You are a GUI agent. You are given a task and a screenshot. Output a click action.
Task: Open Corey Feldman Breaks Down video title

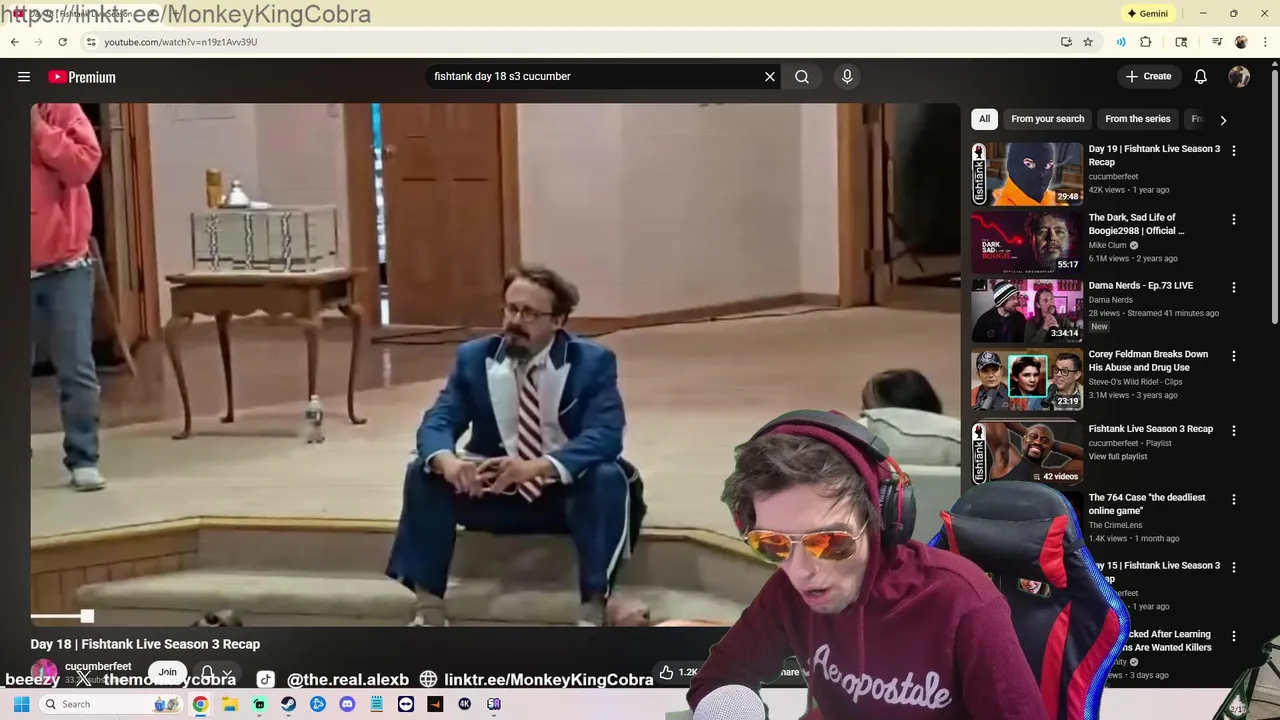pos(1148,360)
